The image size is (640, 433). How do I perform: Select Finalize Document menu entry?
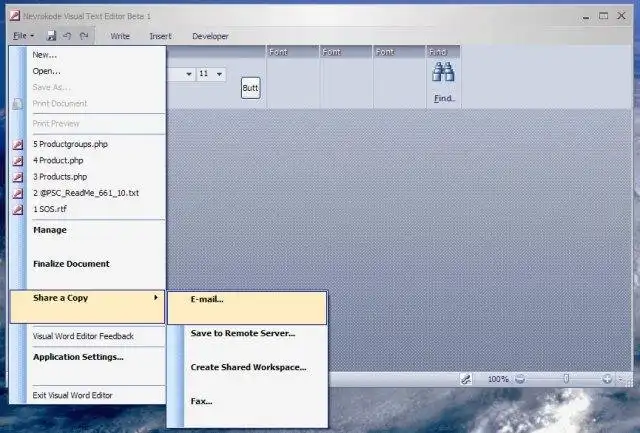[x=96, y=271]
